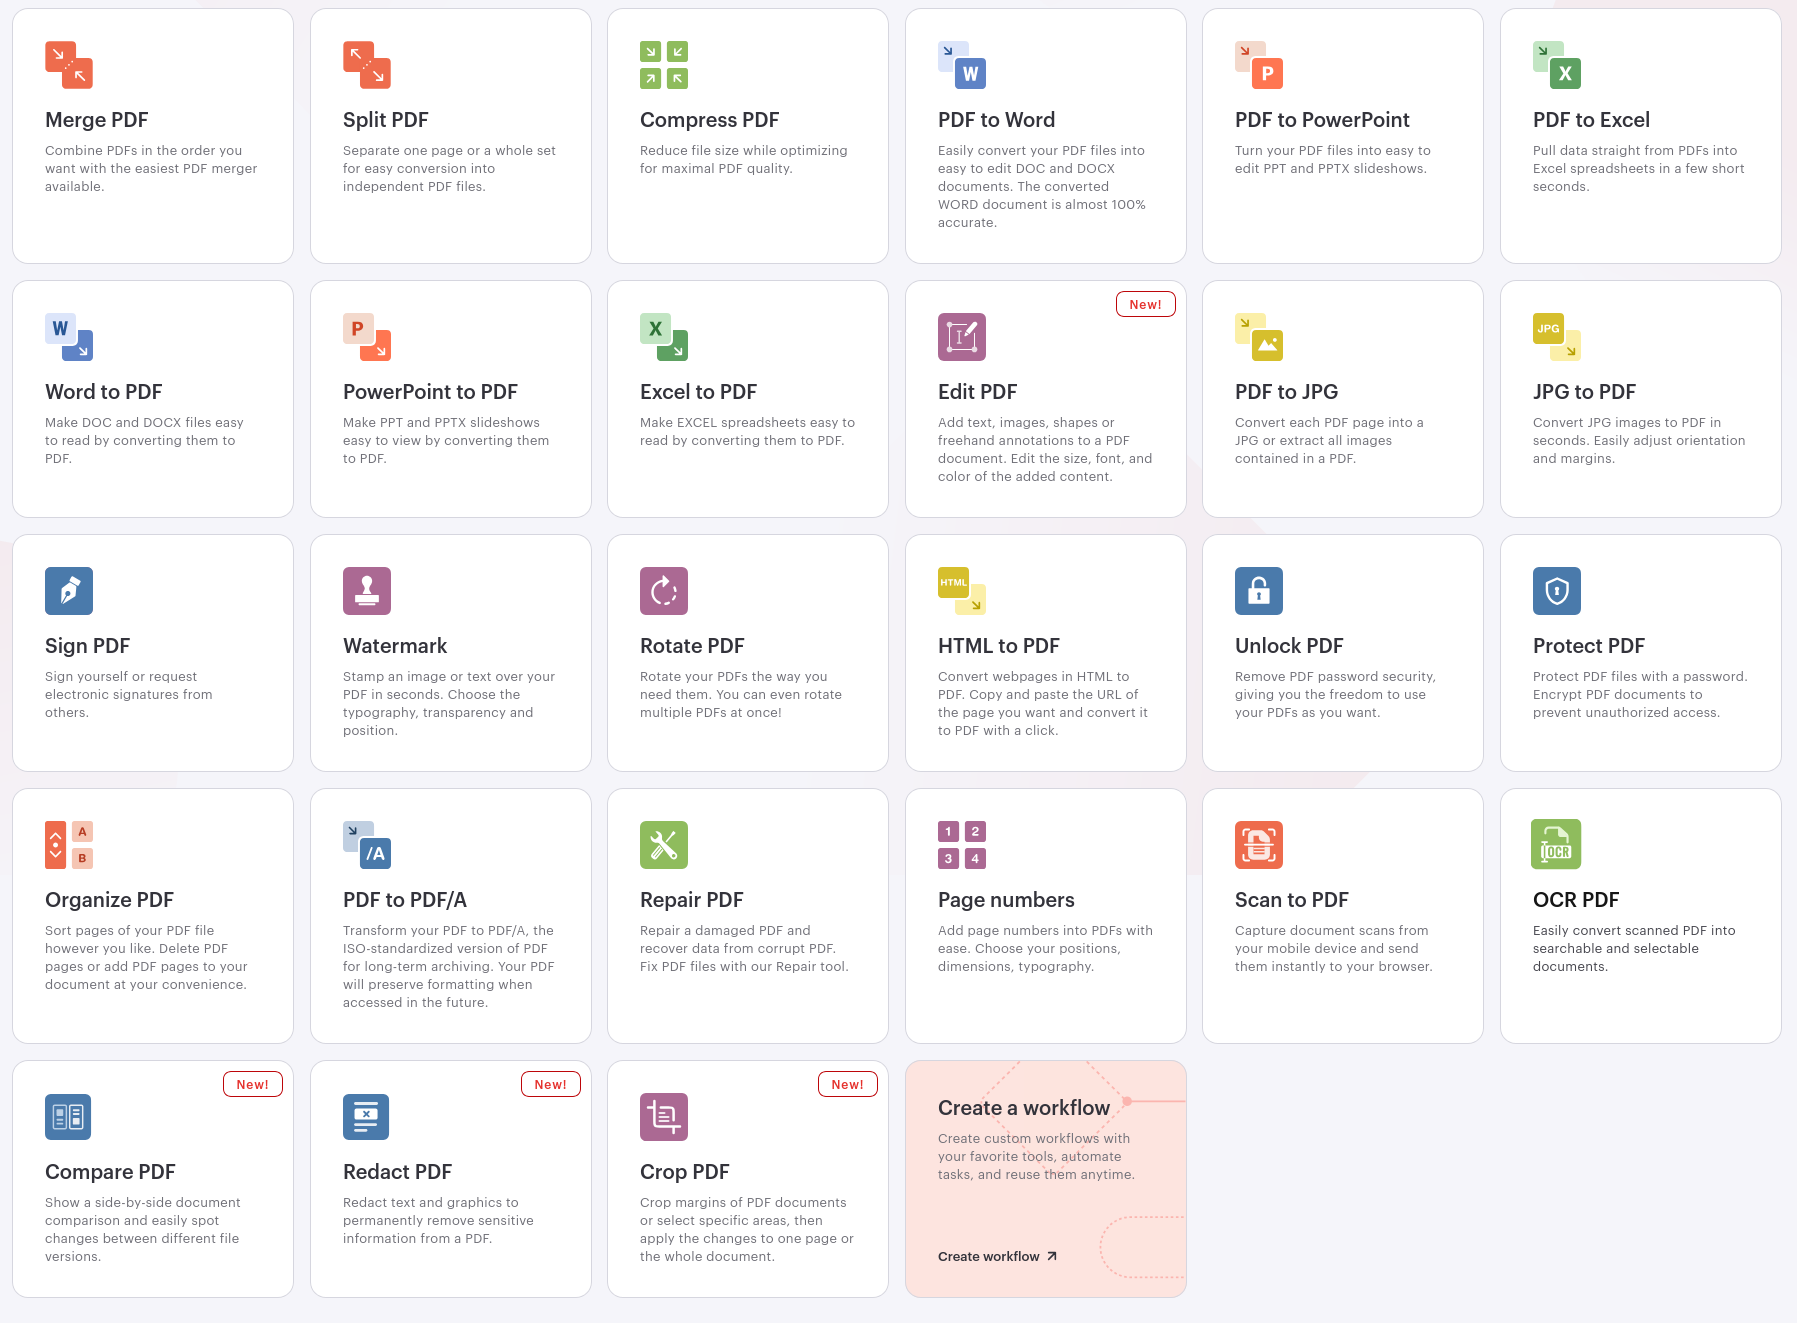
Task: Open the PDF to Word title
Action: point(996,120)
